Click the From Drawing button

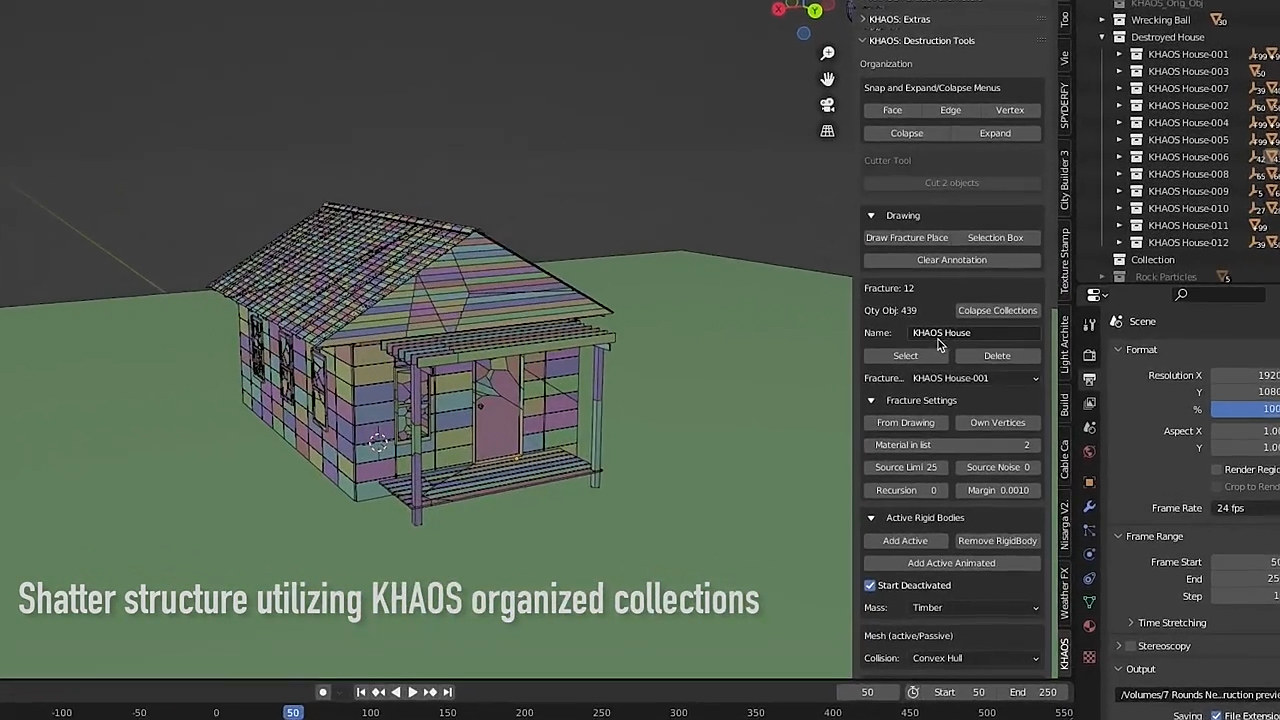coord(906,423)
